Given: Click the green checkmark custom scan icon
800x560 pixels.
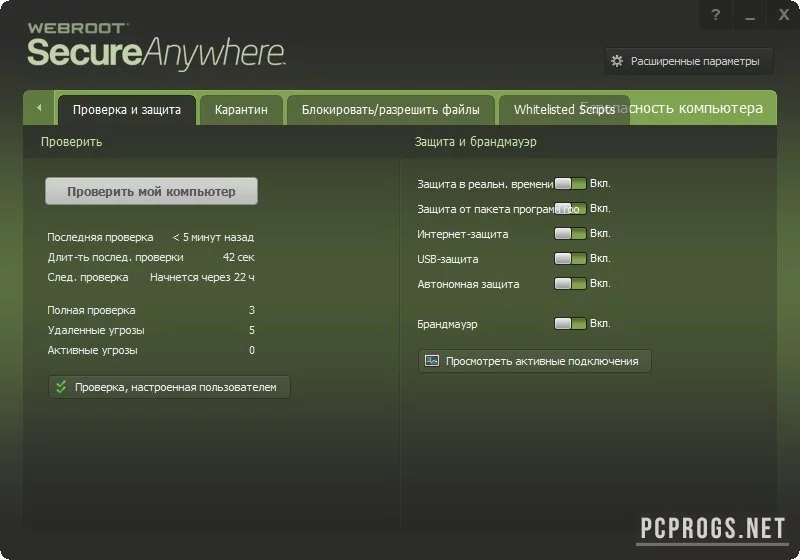Looking at the screenshot, I should click(61, 387).
